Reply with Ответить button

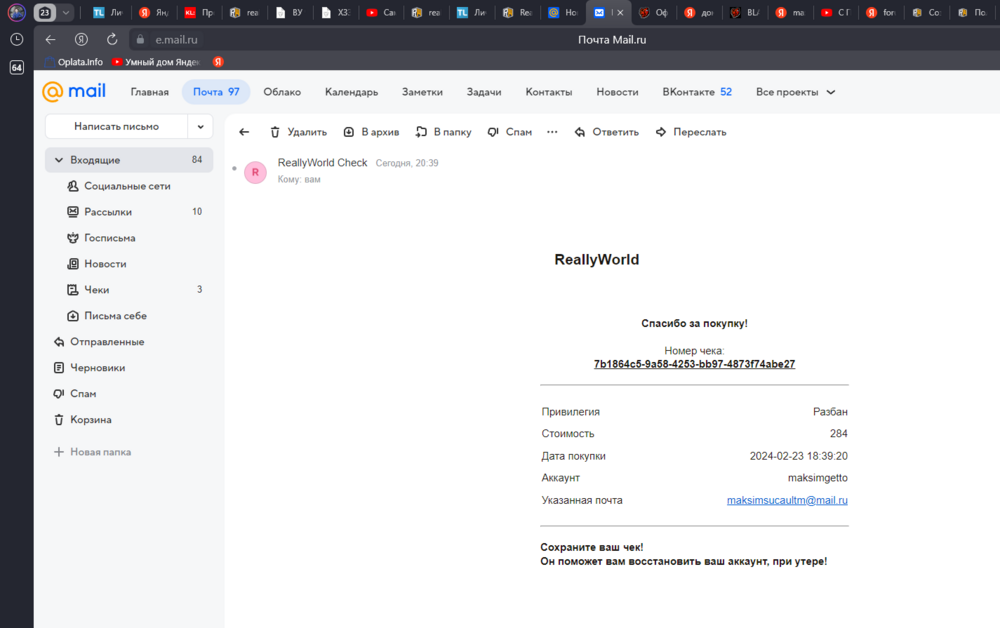pyautogui.click(x=607, y=132)
